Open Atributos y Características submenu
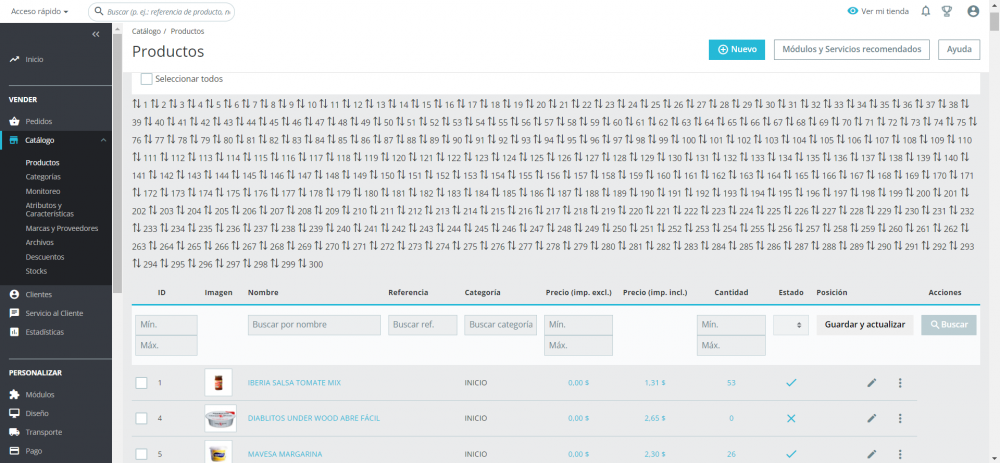This screenshot has height=463, width=1000. pyautogui.click(x=50, y=210)
